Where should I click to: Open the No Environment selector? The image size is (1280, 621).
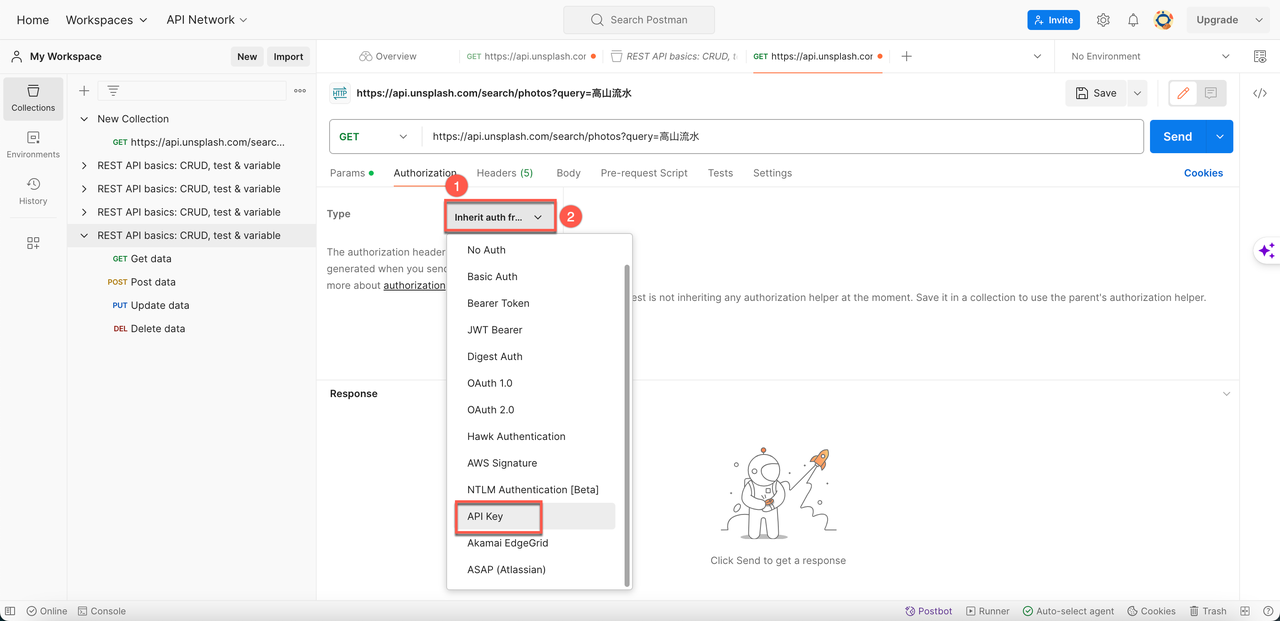tap(1150, 56)
